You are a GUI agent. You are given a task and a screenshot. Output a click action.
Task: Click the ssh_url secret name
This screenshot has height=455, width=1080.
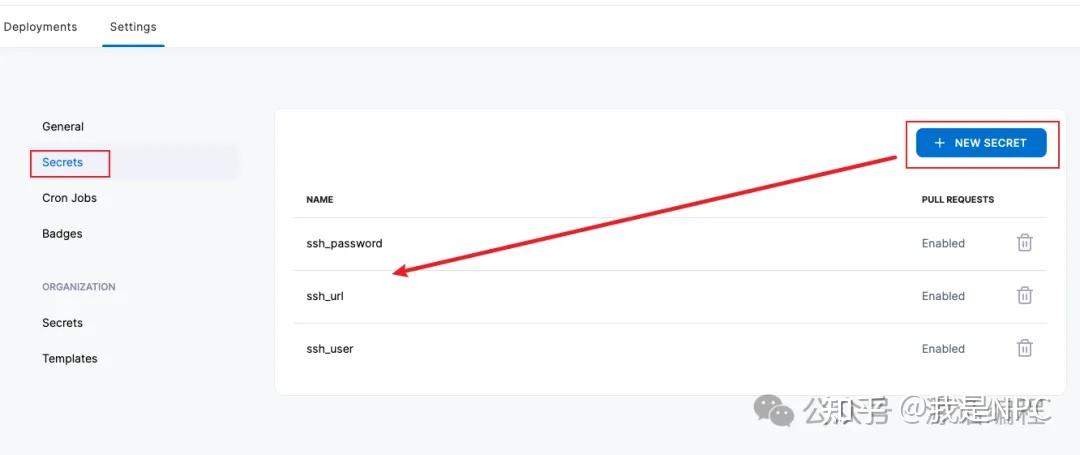325,296
